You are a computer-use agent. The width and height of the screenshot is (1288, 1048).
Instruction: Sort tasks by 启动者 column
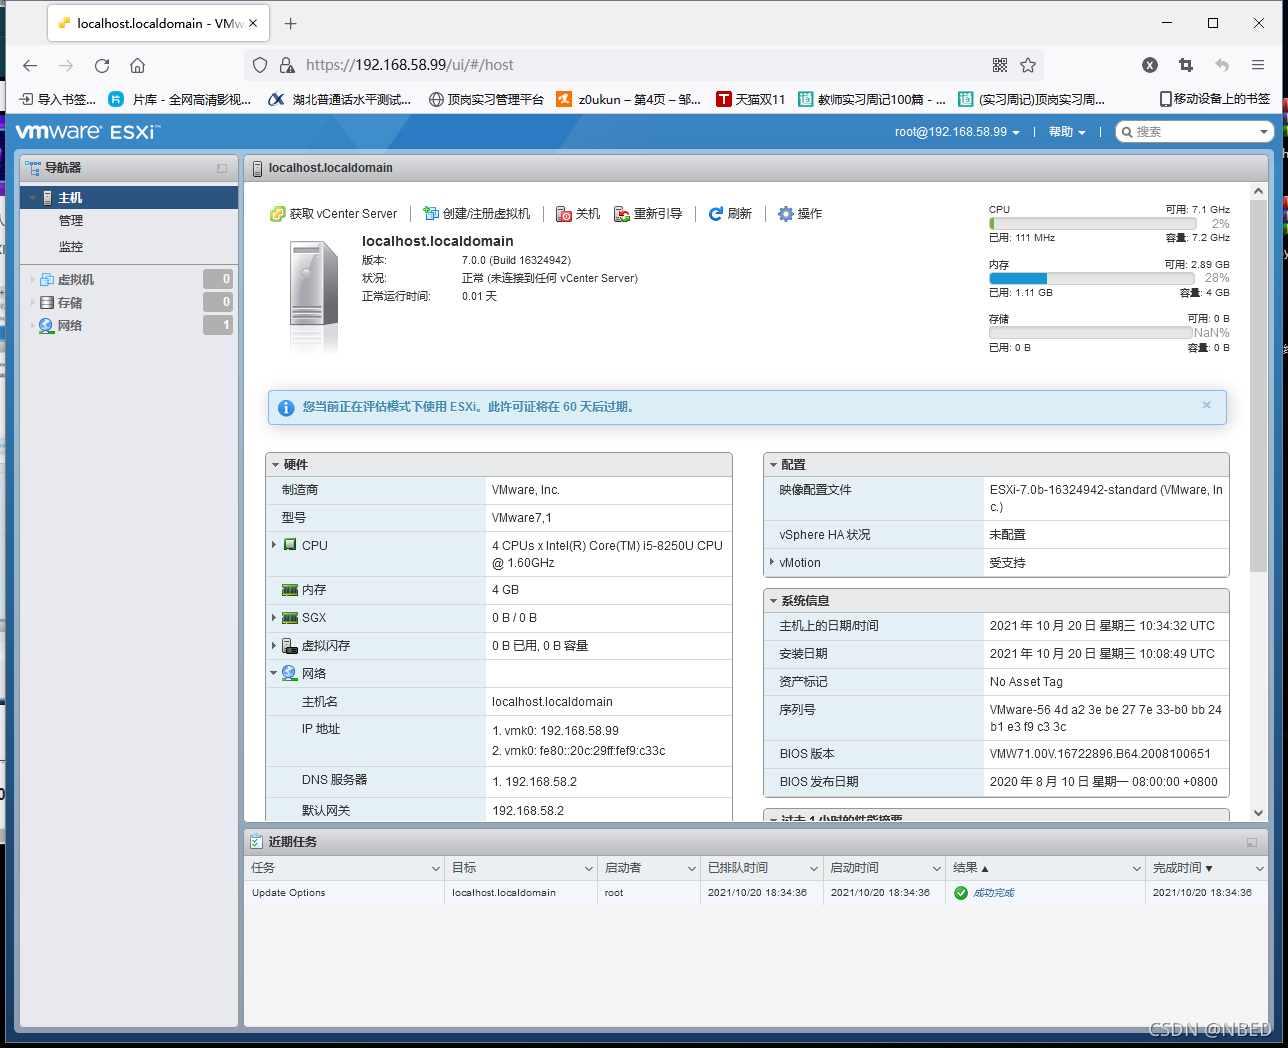(x=649, y=868)
